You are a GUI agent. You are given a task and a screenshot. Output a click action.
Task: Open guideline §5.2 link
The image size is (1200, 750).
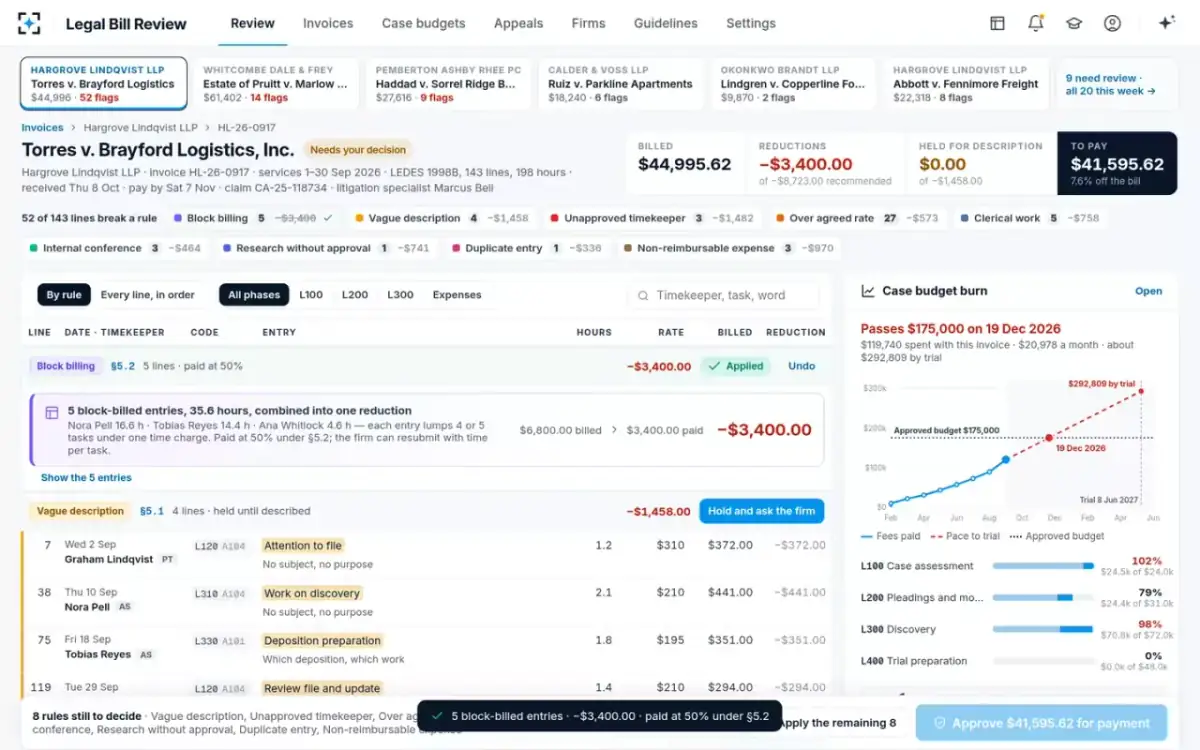pyautogui.click(x=124, y=366)
